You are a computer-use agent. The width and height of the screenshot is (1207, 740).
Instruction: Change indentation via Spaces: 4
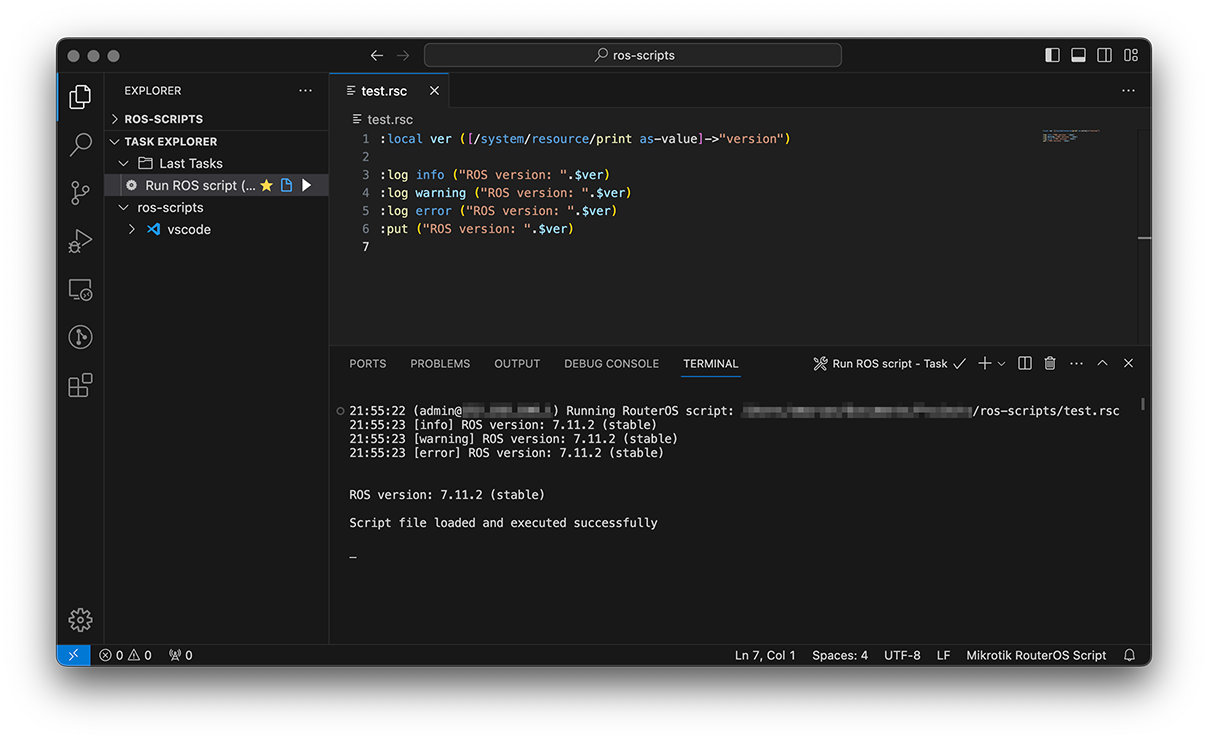840,655
